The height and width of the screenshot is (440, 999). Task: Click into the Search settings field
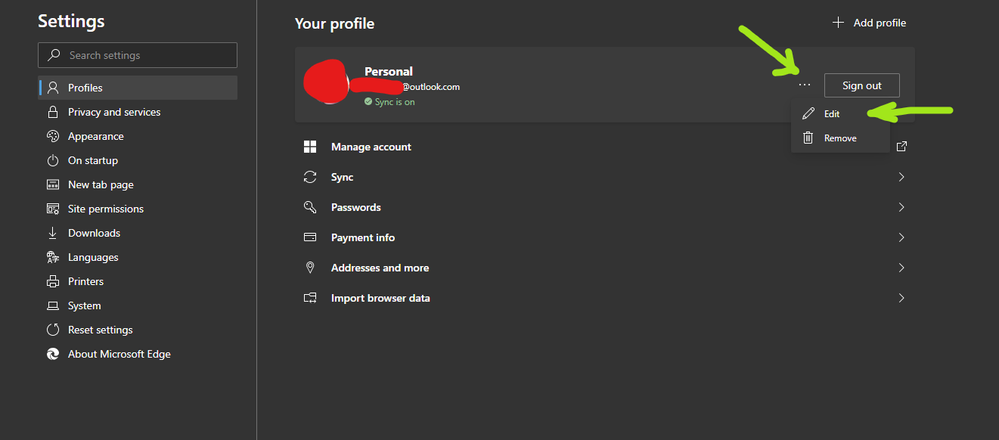[138, 55]
